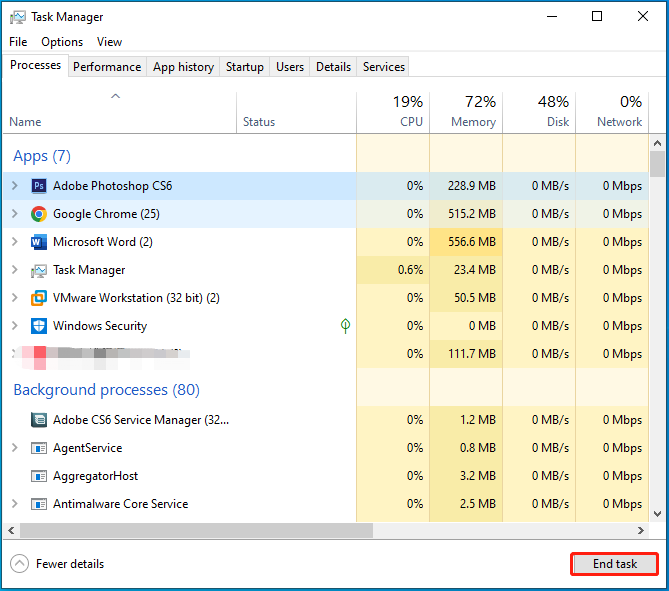The image size is (669, 591).
Task: Click the Microsoft Word icon
Action: pyautogui.click(x=39, y=242)
